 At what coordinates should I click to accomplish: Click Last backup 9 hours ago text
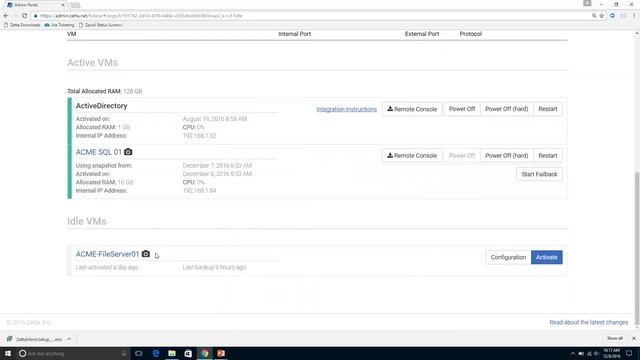point(214,267)
